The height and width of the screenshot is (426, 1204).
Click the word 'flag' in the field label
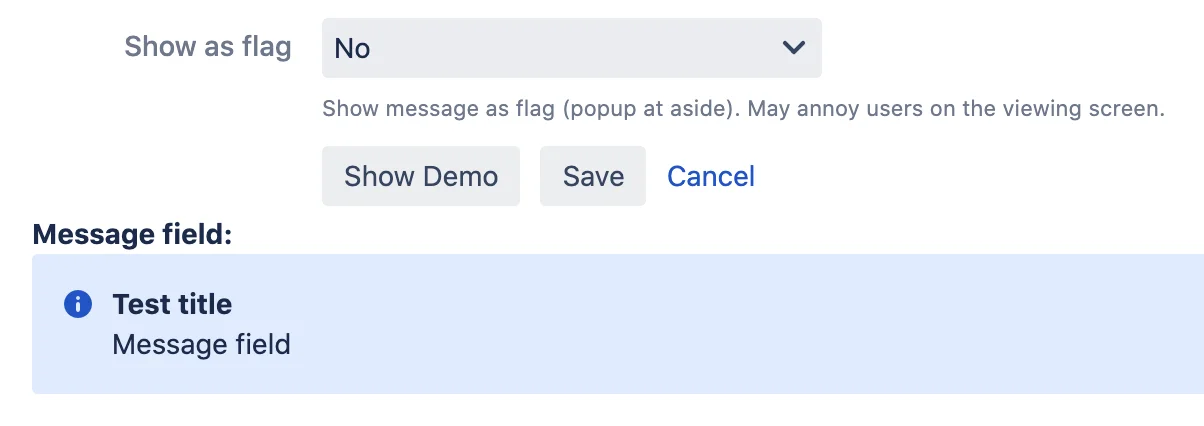coord(265,47)
